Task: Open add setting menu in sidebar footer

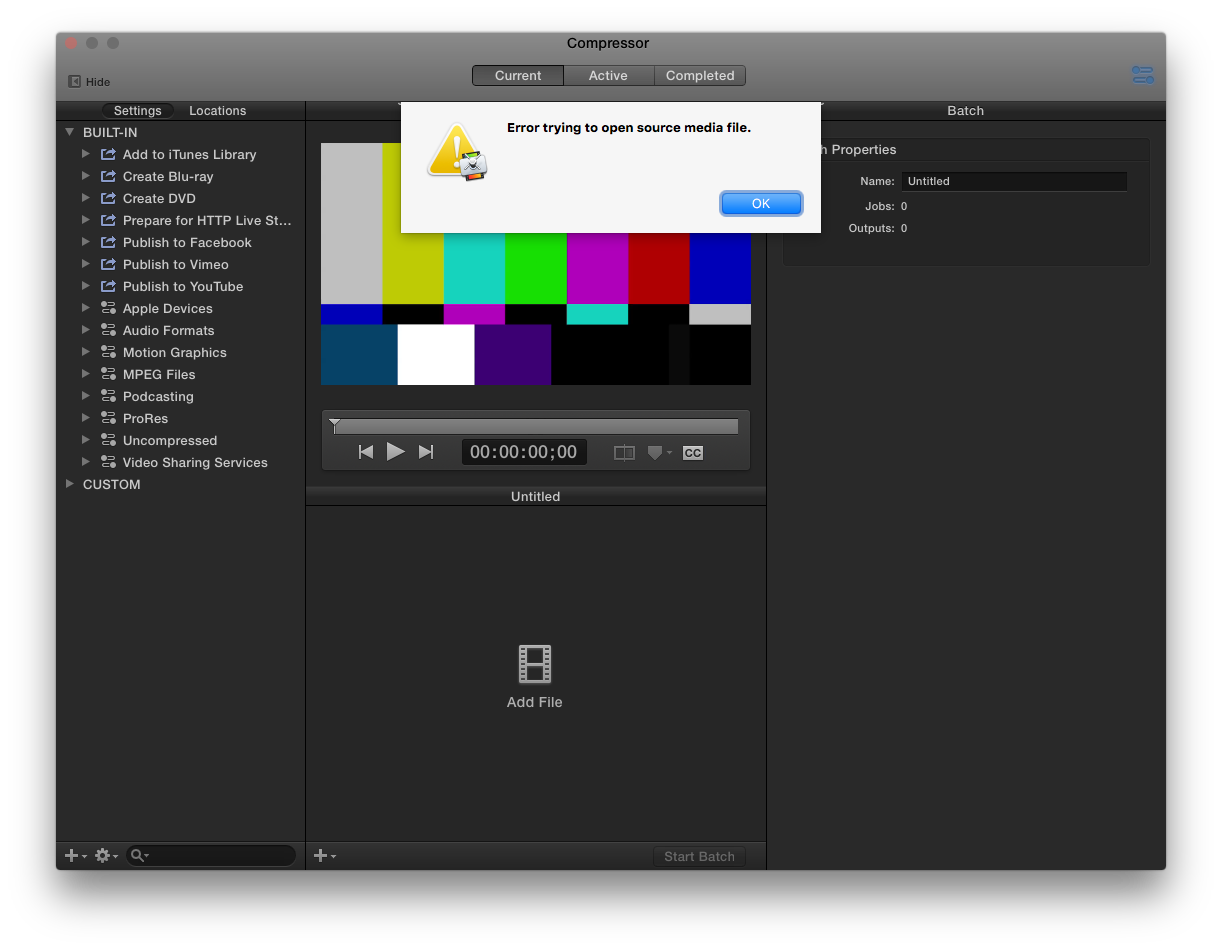Action: [75, 856]
